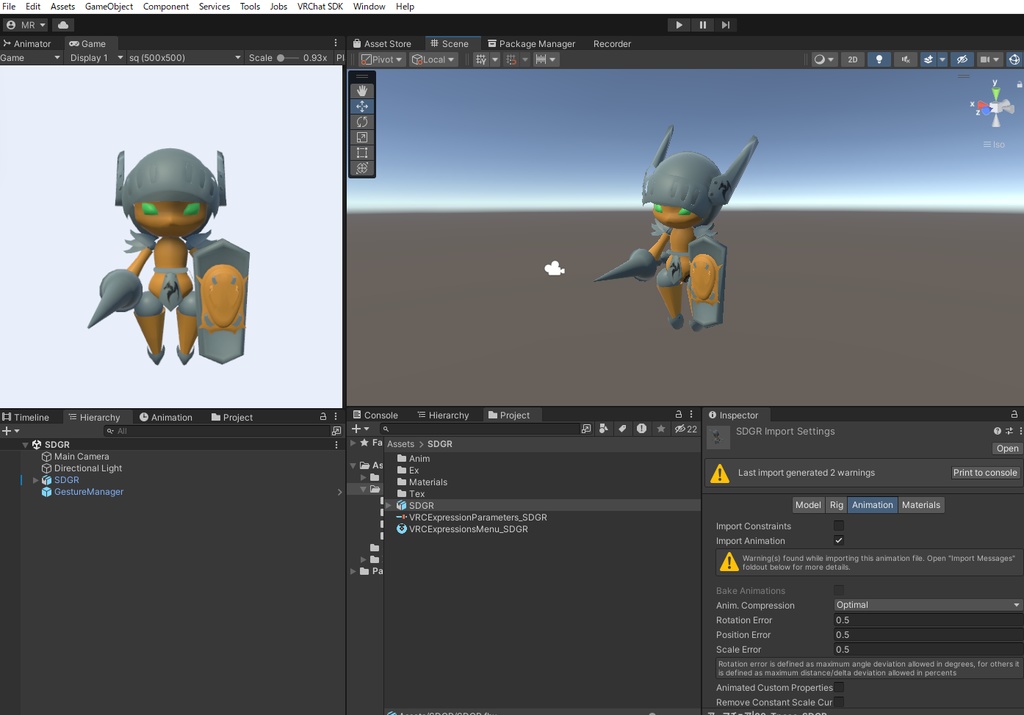Switch to the Rig tab
The image size is (1024, 715).
[x=836, y=505]
